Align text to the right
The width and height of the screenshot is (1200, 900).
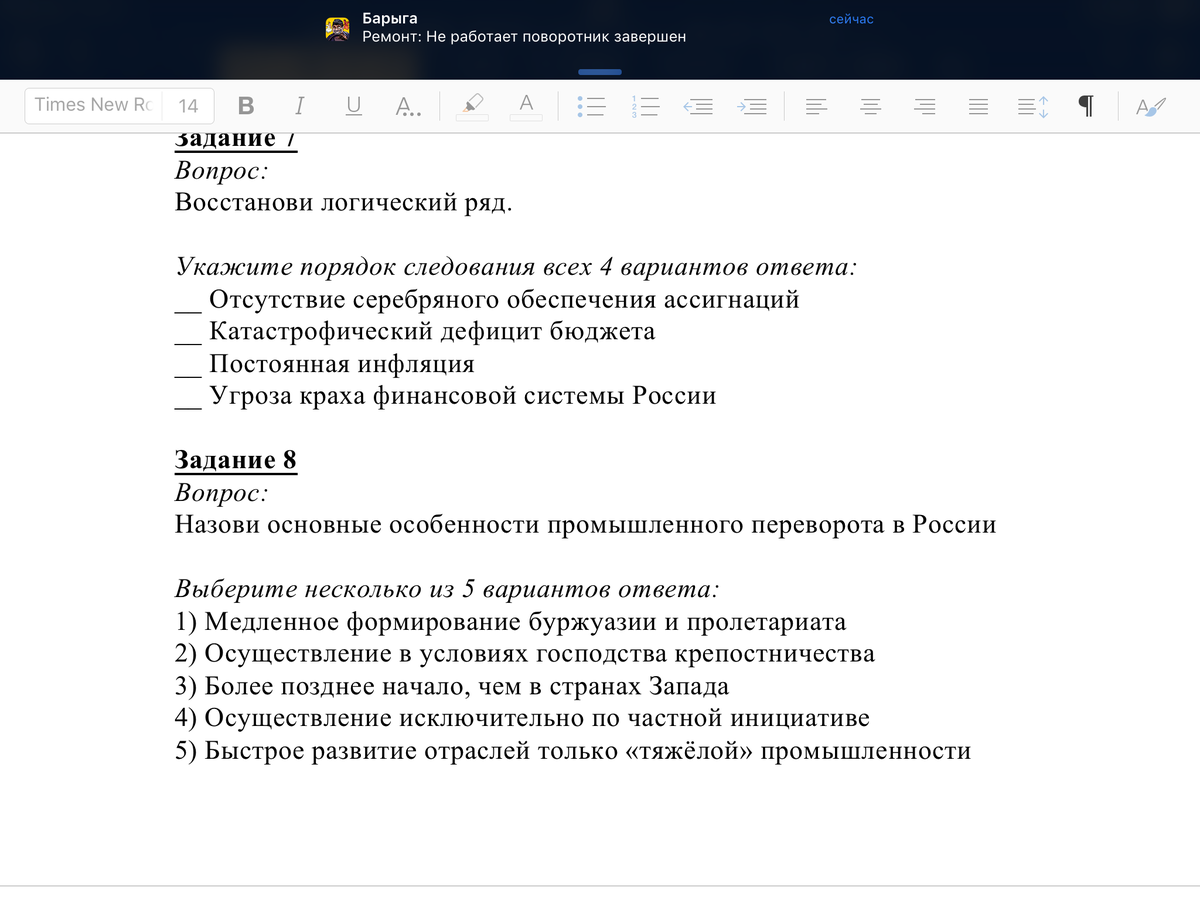coord(925,106)
